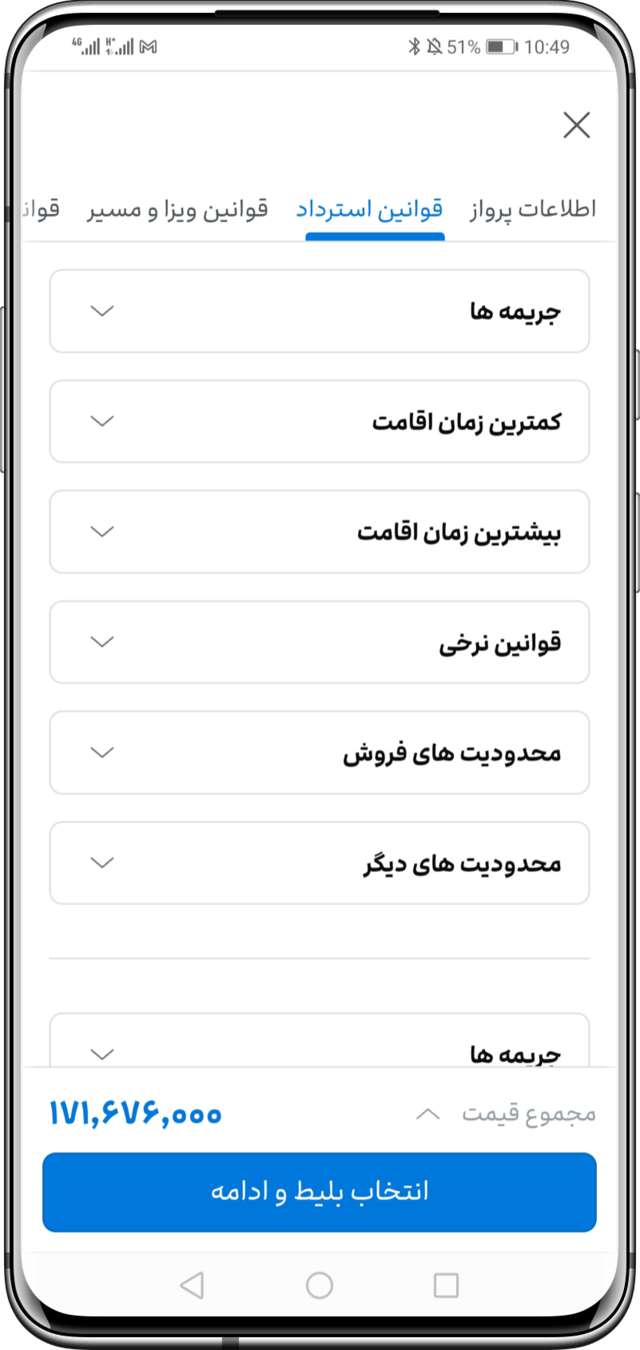Expand the first جریمه ها section
The image size is (640, 1350).
[x=319, y=311]
